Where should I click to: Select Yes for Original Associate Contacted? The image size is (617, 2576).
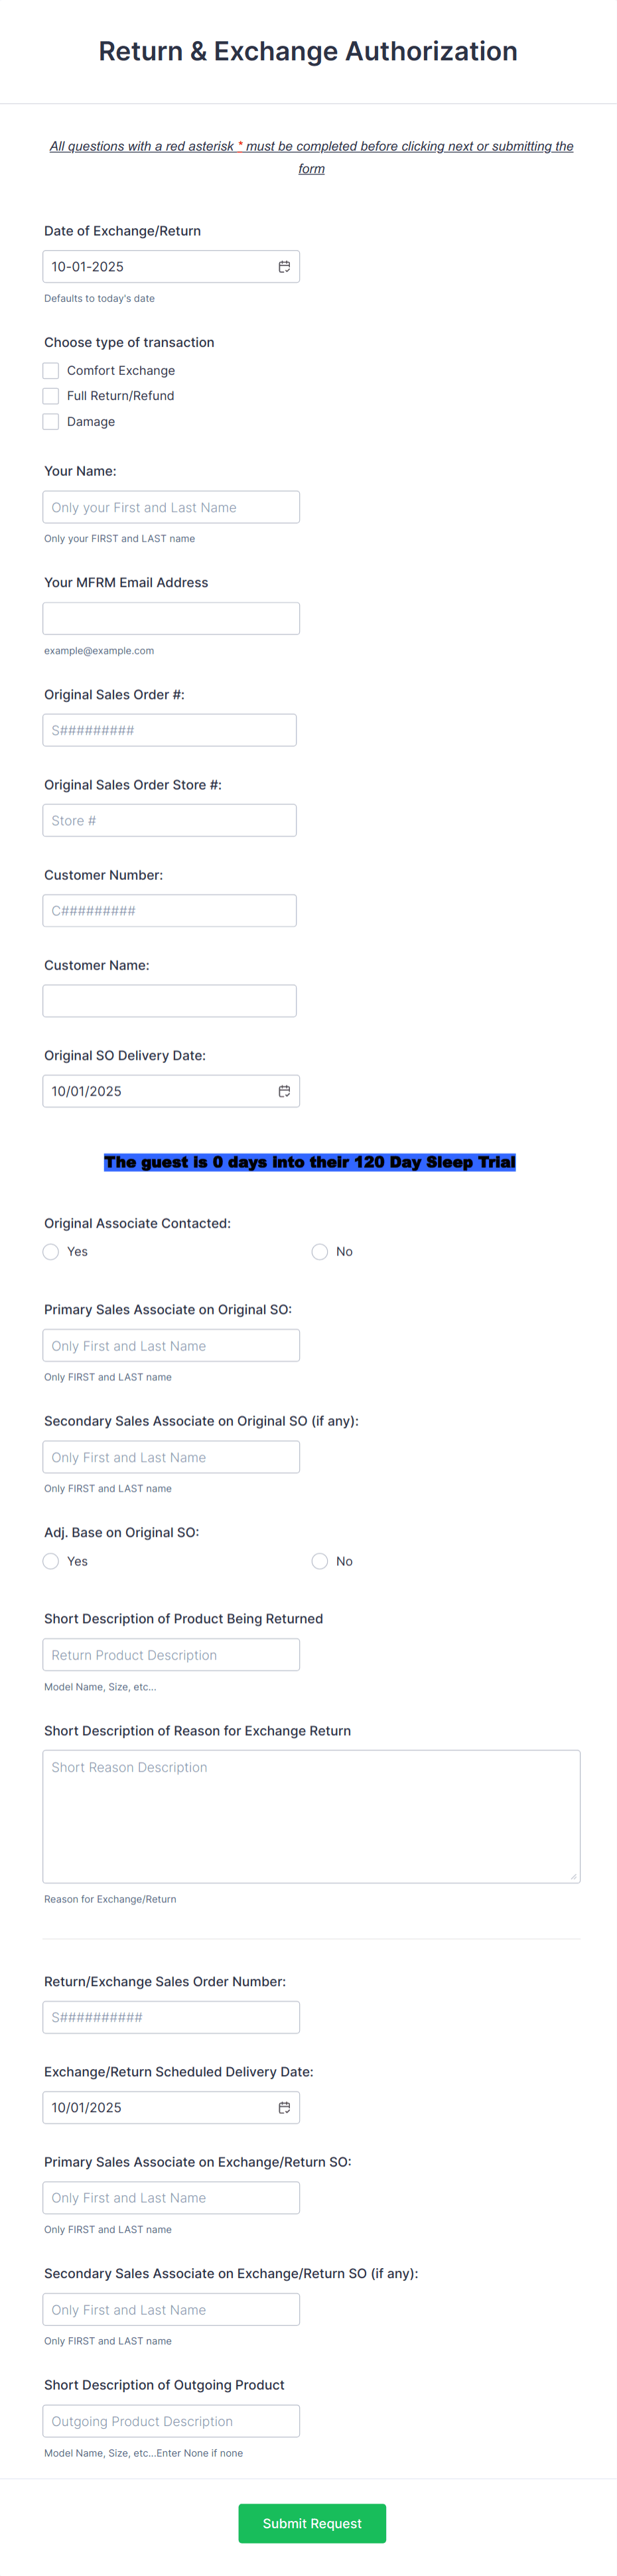coord(50,1251)
